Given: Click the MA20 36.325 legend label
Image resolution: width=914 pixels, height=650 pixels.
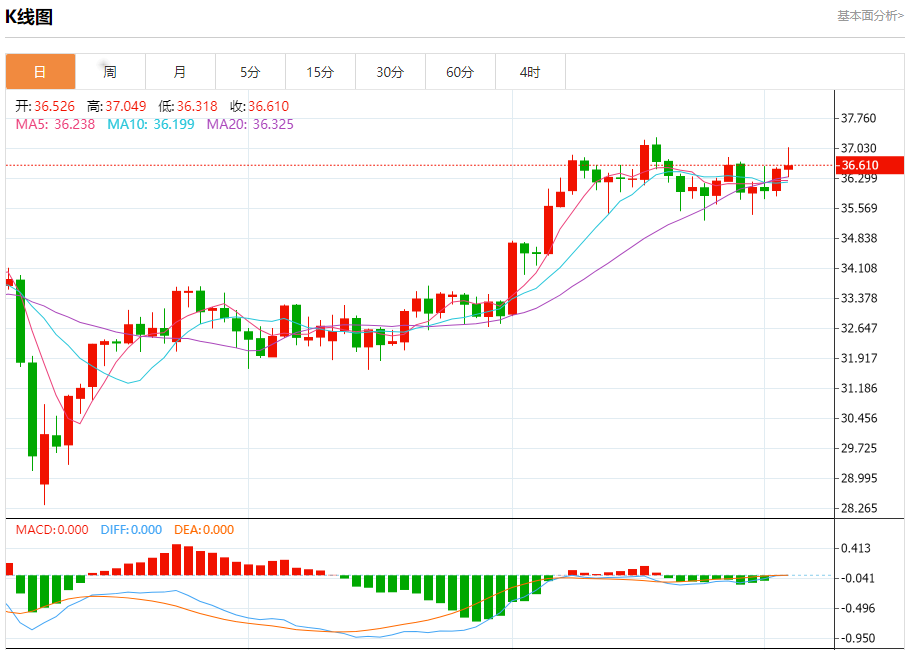Looking at the screenshot, I should point(250,124).
